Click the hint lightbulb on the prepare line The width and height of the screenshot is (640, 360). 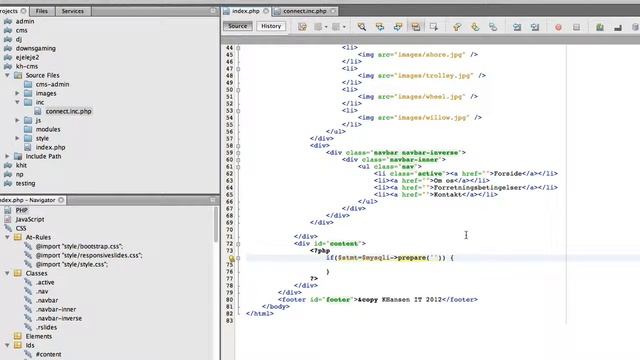click(231, 258)
